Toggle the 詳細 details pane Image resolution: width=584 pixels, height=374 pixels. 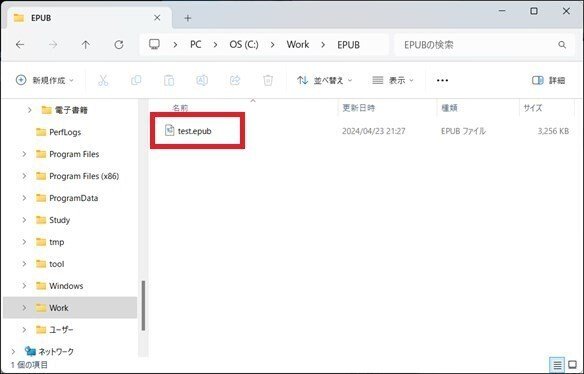click(x=549, y=80)
